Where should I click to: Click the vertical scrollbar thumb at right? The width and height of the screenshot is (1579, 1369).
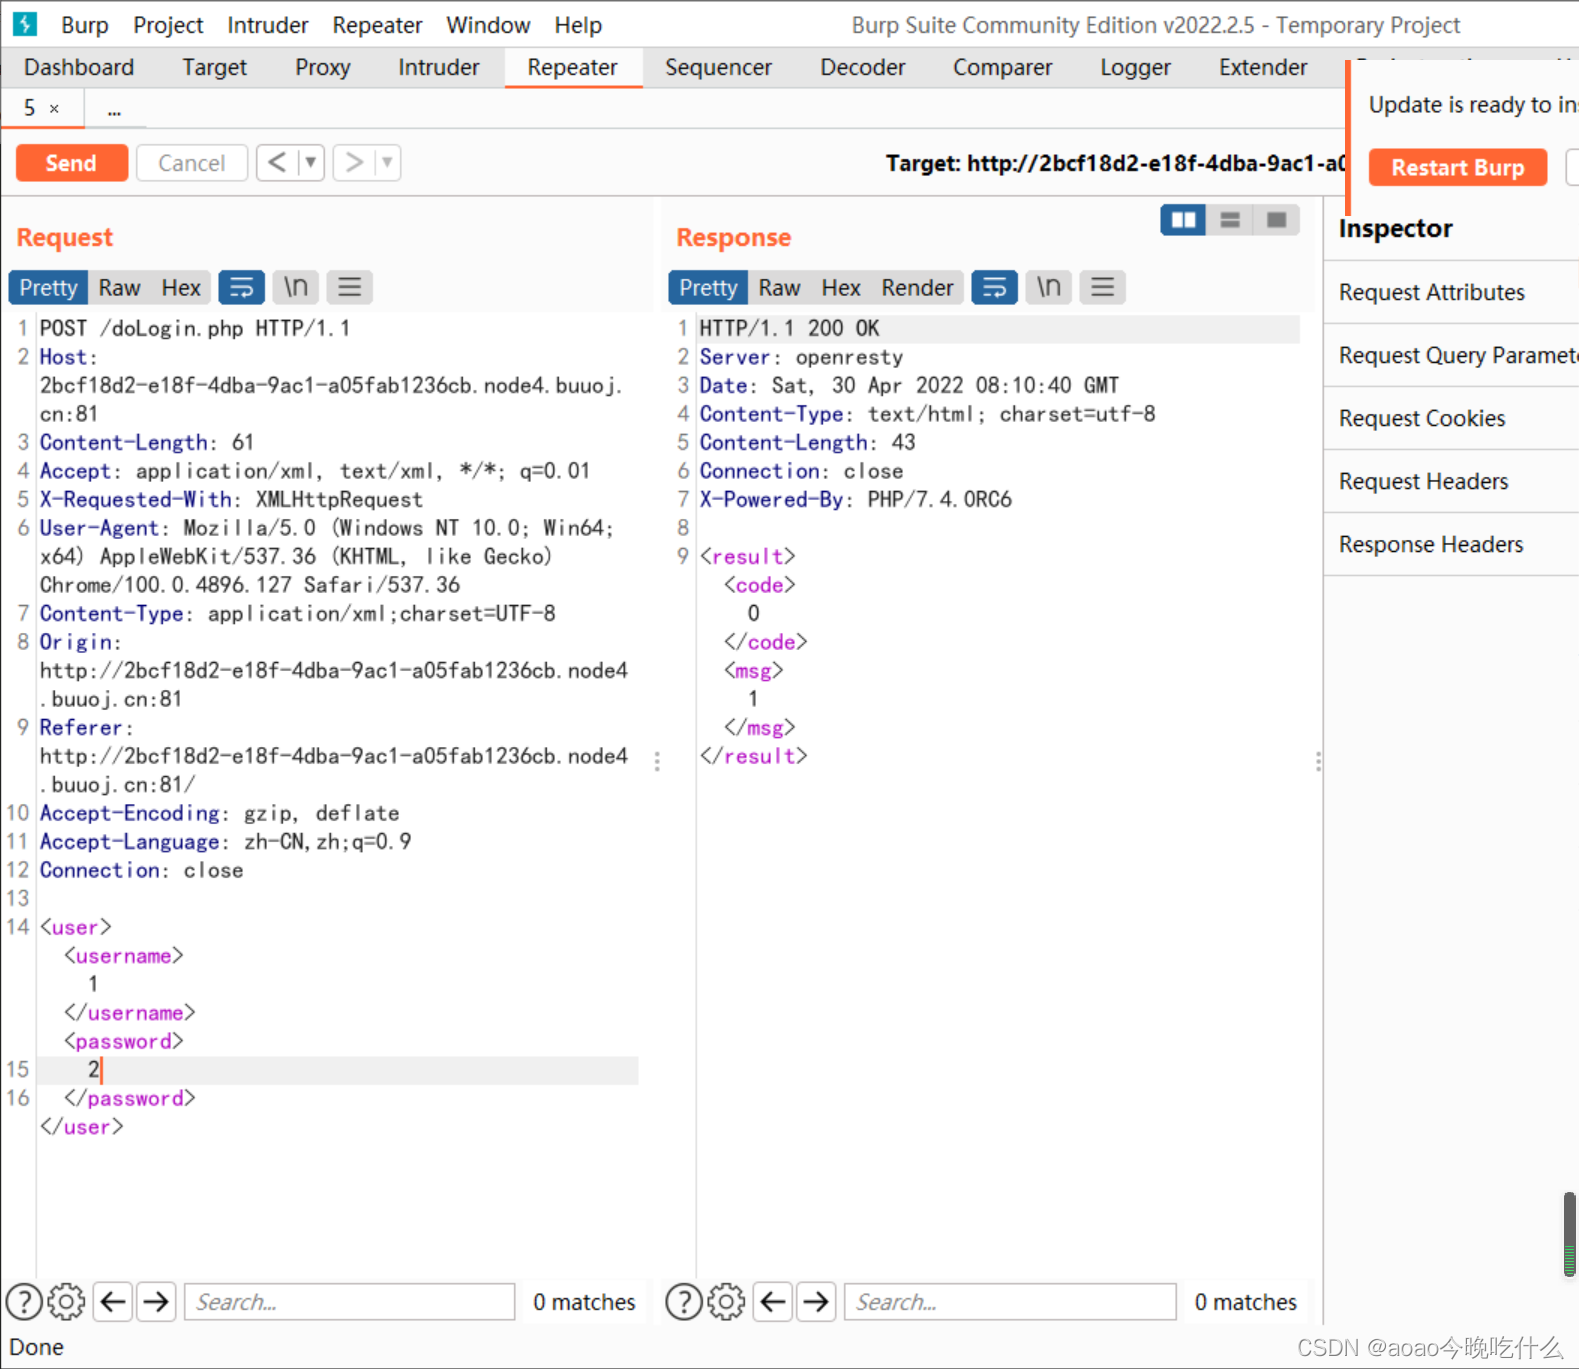(1570, 1234)
